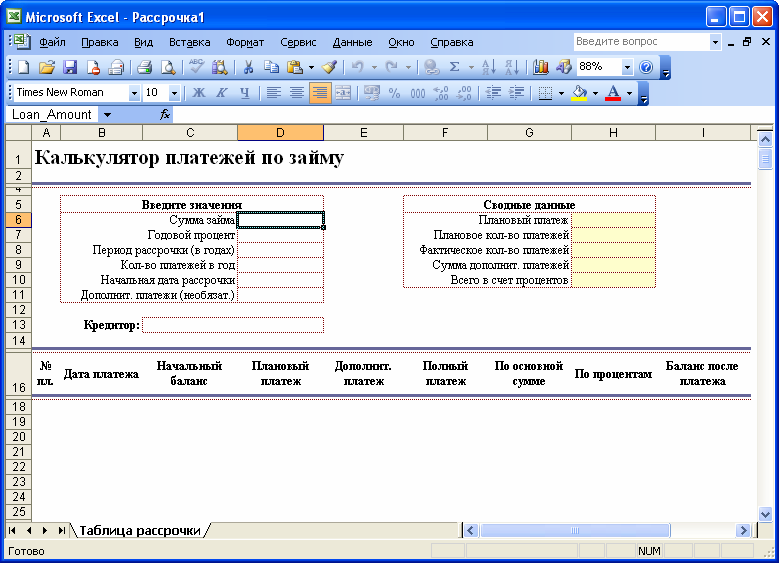Click the Sort Ascending icon
The image size is (779, 563).
(x=488, y=67)
